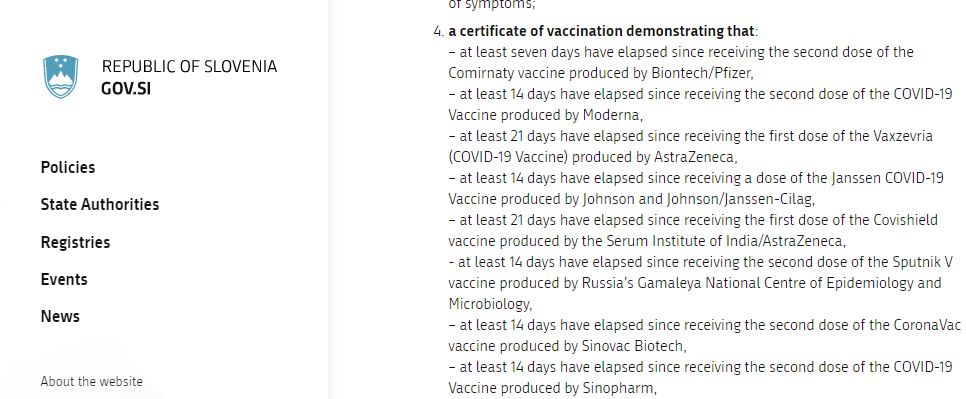Open the News section

tap(60, 316)
